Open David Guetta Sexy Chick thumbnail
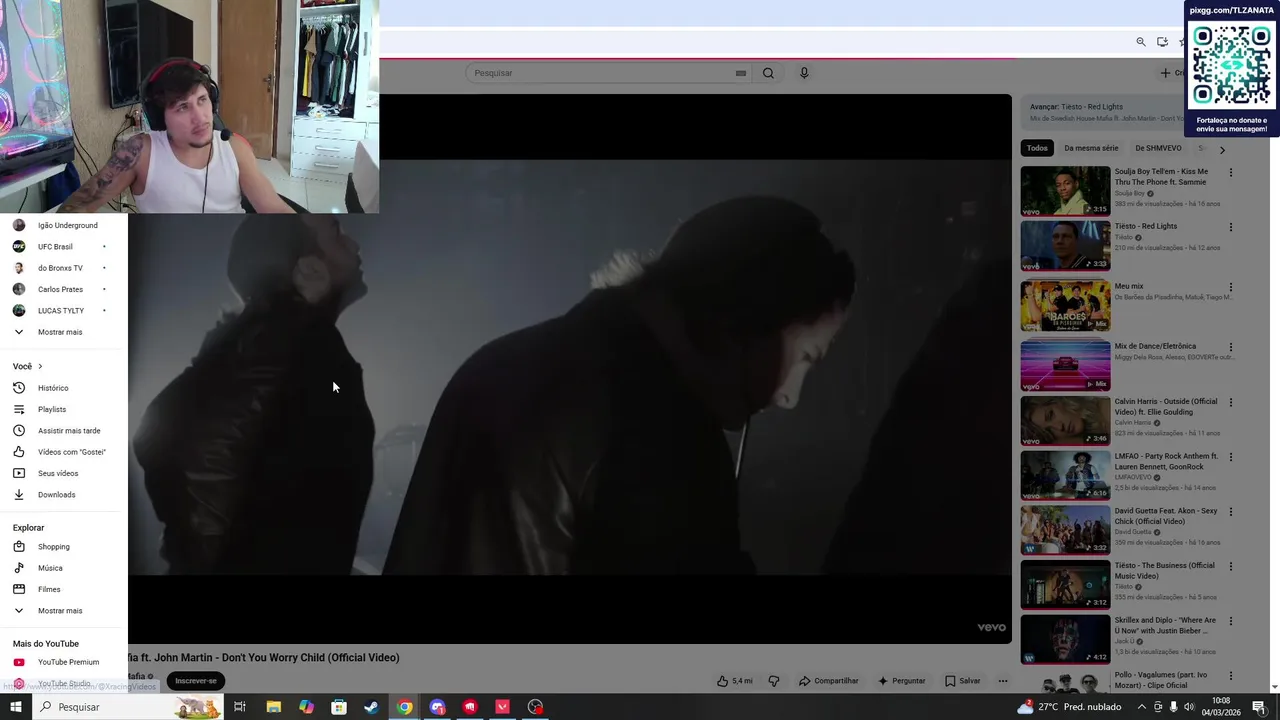Image resolution: width=1280 pixels, height=720 pixels. [x=1065, y=530]
